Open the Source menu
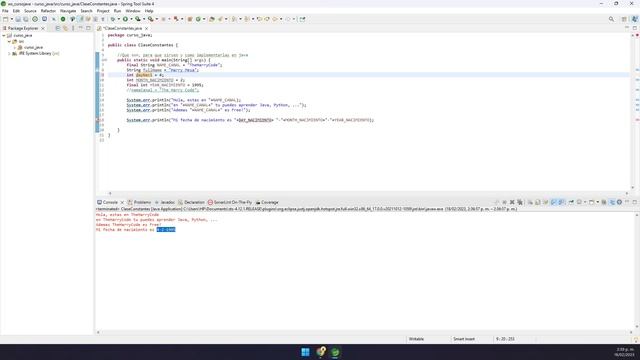The height and width of the screenshot is (360, 640). (x=30, y=11)
